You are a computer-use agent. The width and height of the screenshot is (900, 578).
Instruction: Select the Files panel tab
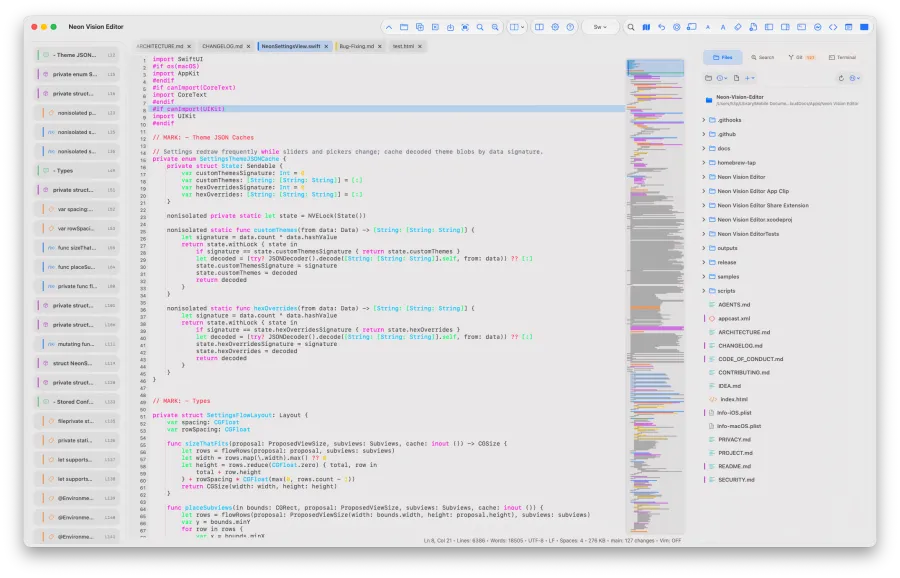(723, 57)
